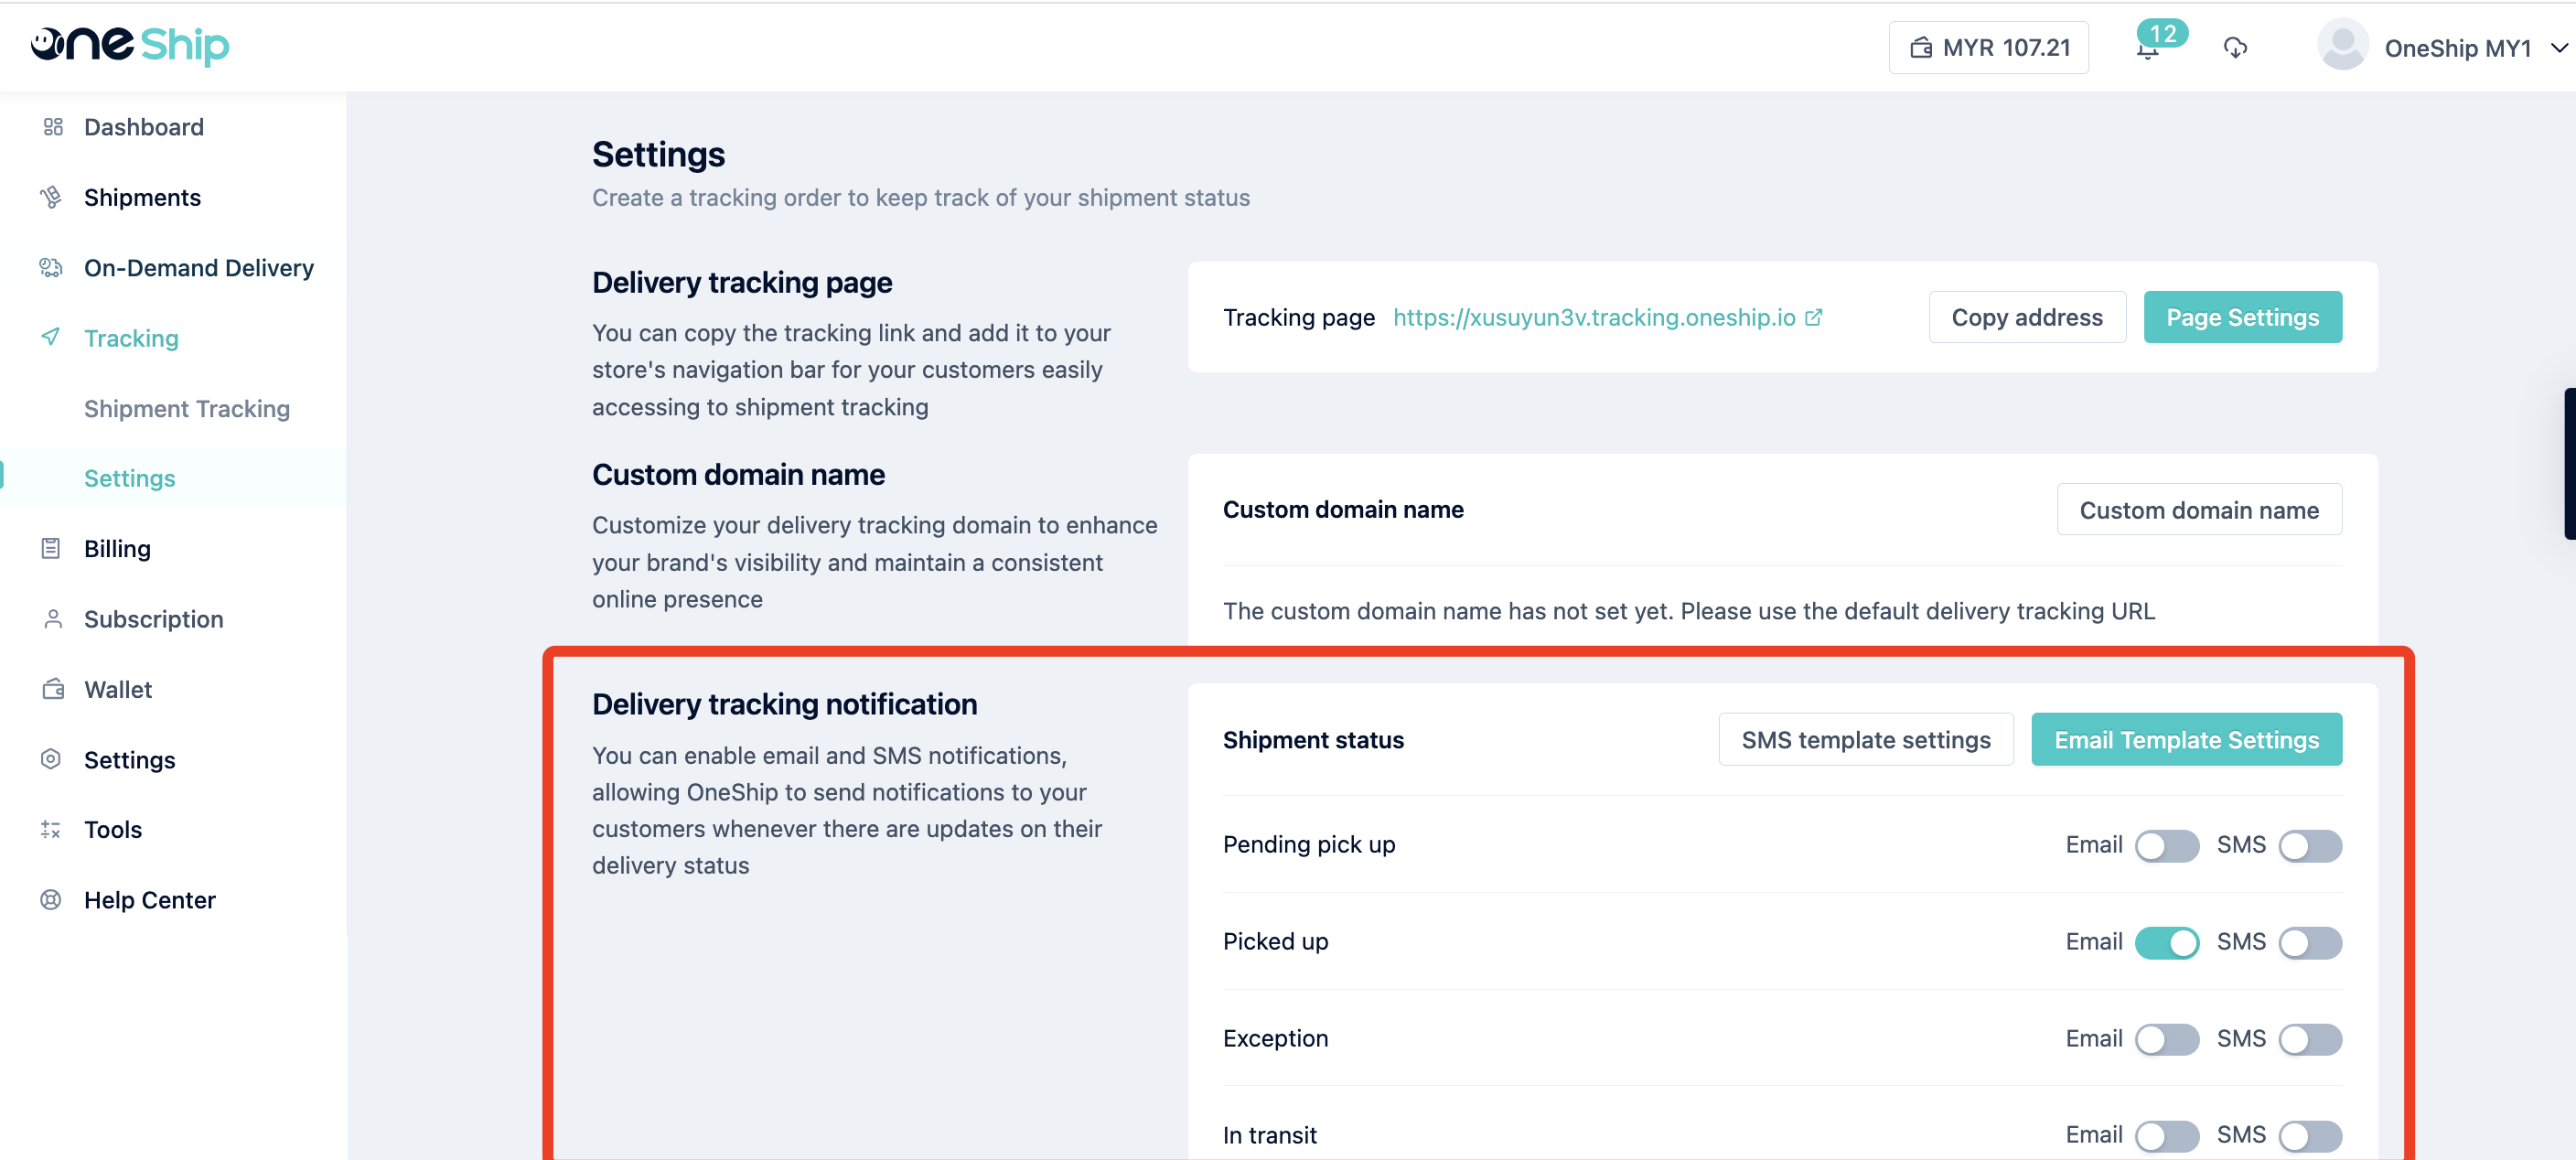Click the wallet icon beside MYR 107.21
This screenshot has height=1160, width=2576.
(1921, 48)
